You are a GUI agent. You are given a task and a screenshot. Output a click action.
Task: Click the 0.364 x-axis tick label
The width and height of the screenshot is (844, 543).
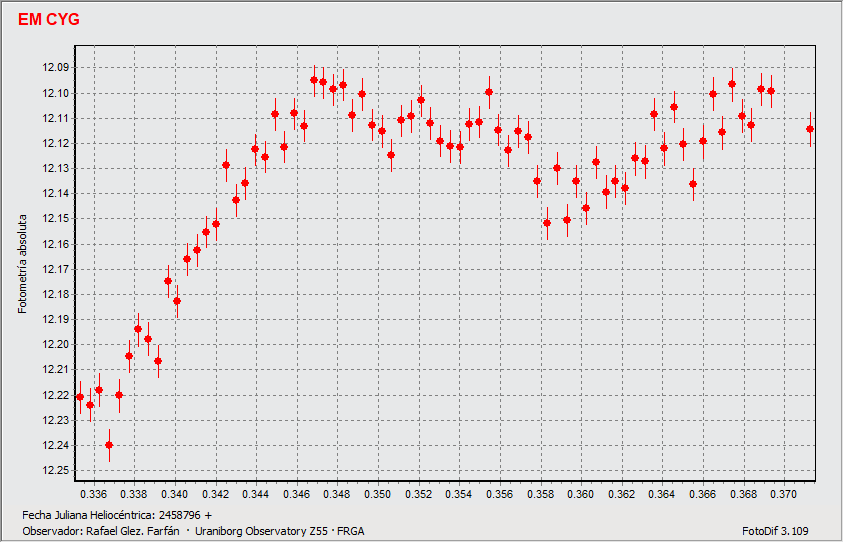click(663, 494)
